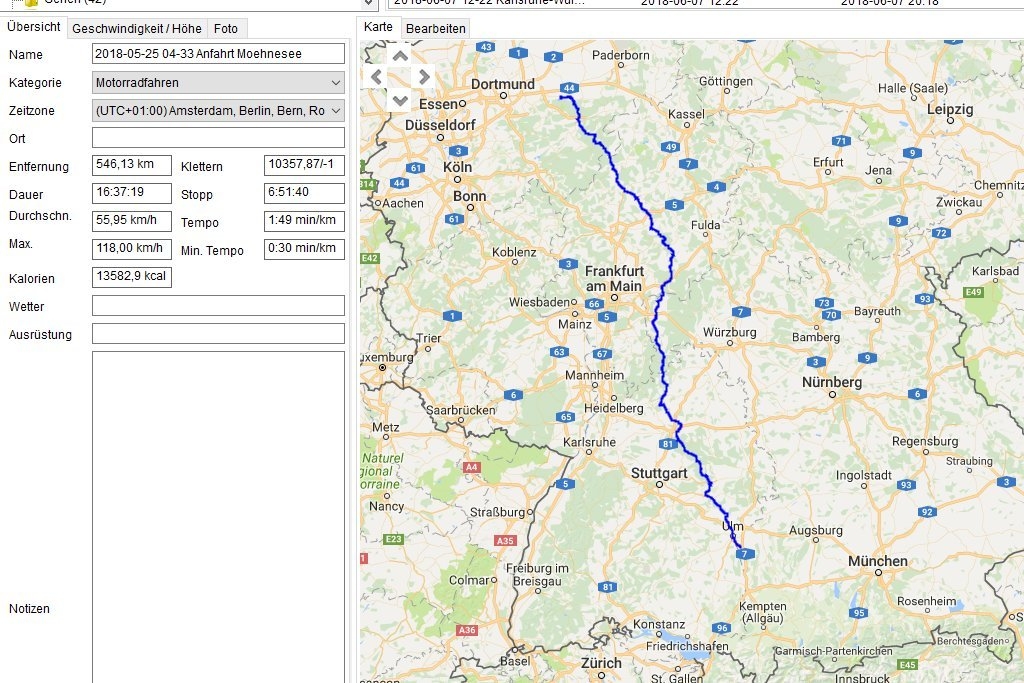
Task: Open the Foto tab
Action: pos(226,29)
